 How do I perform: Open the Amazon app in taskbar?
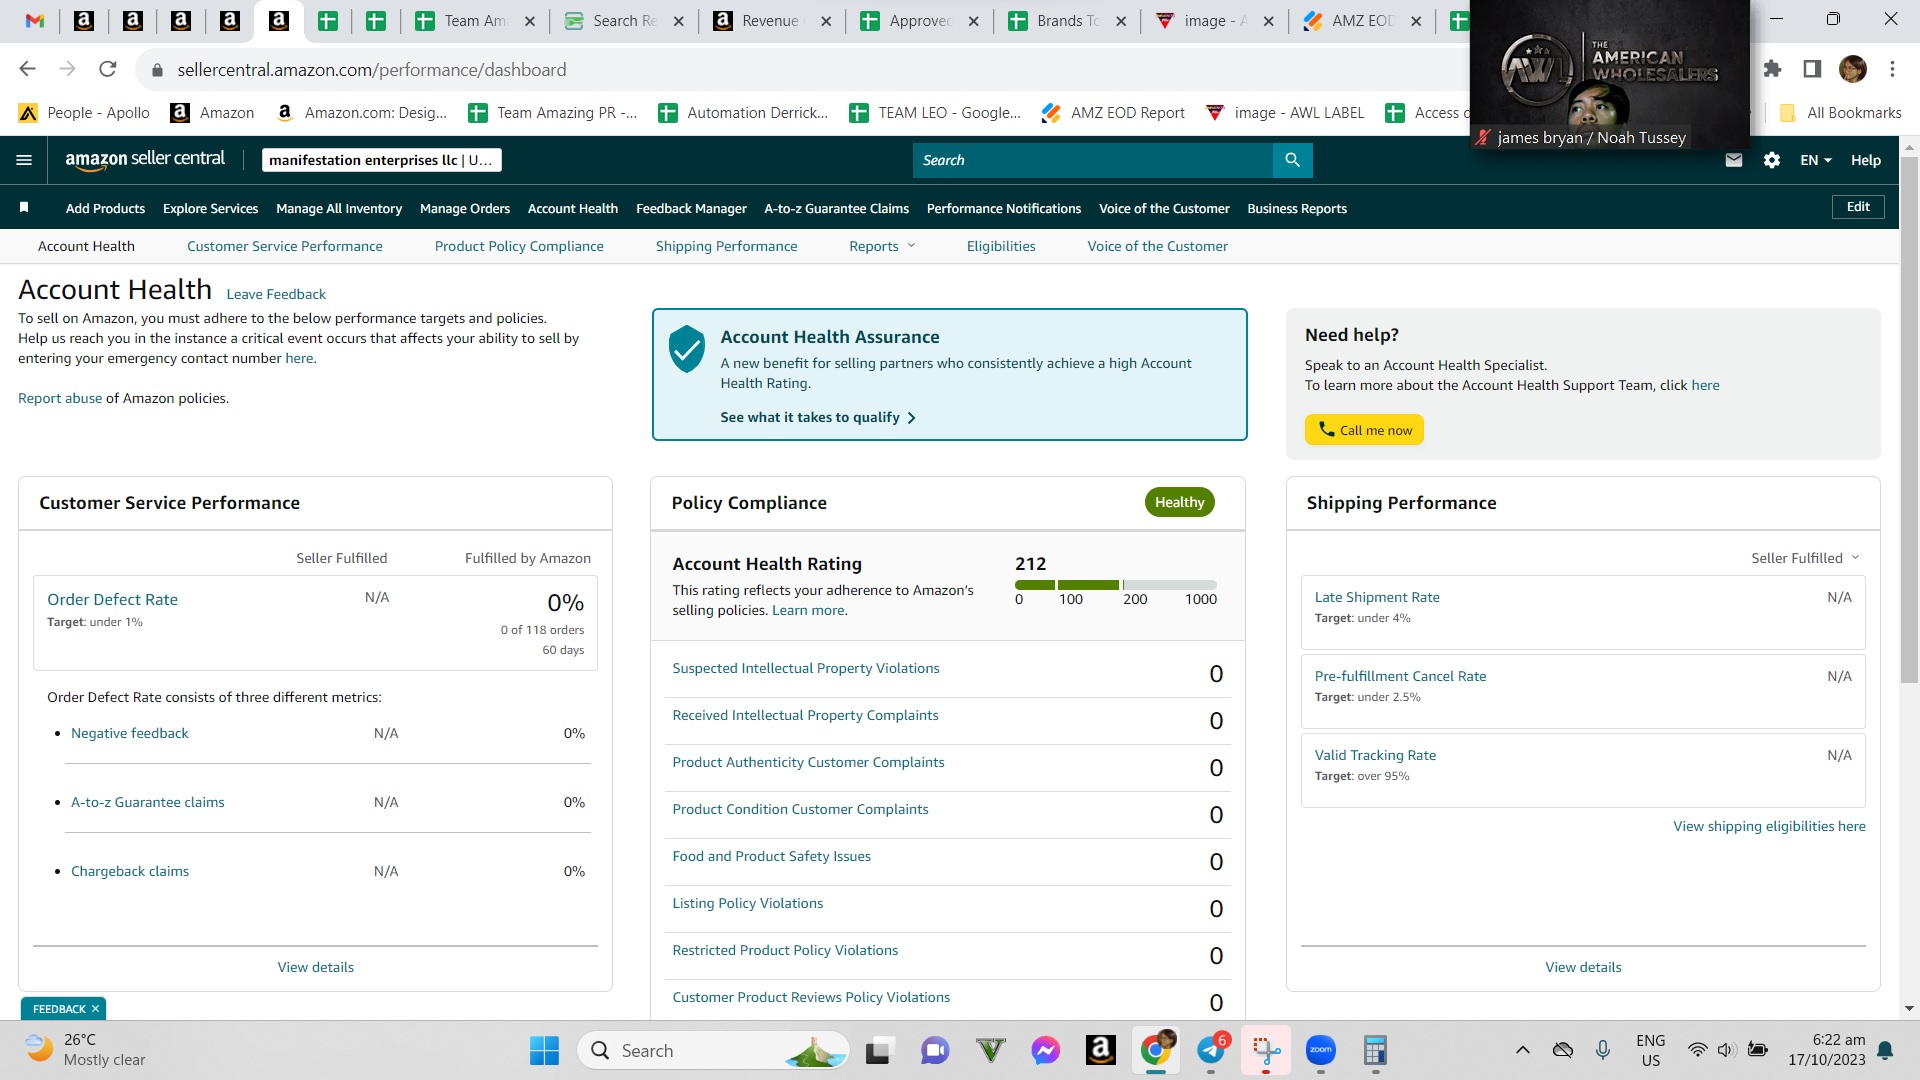(1100, 1050)
